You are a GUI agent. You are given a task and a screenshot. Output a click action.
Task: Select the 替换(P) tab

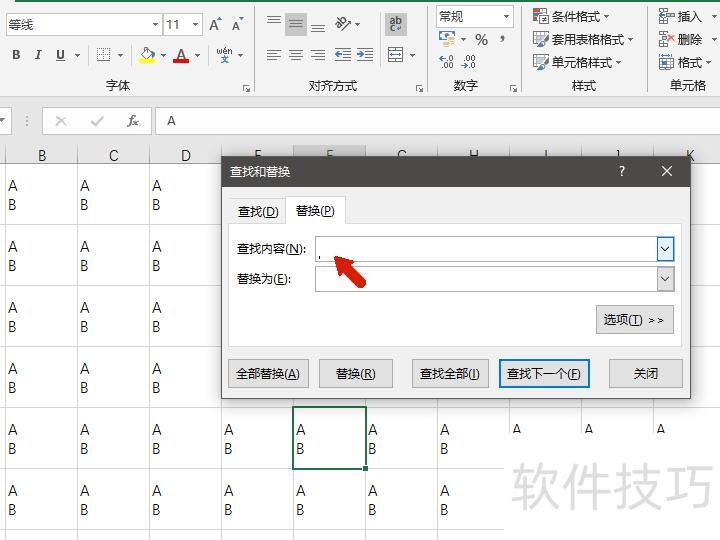(315, 211)
